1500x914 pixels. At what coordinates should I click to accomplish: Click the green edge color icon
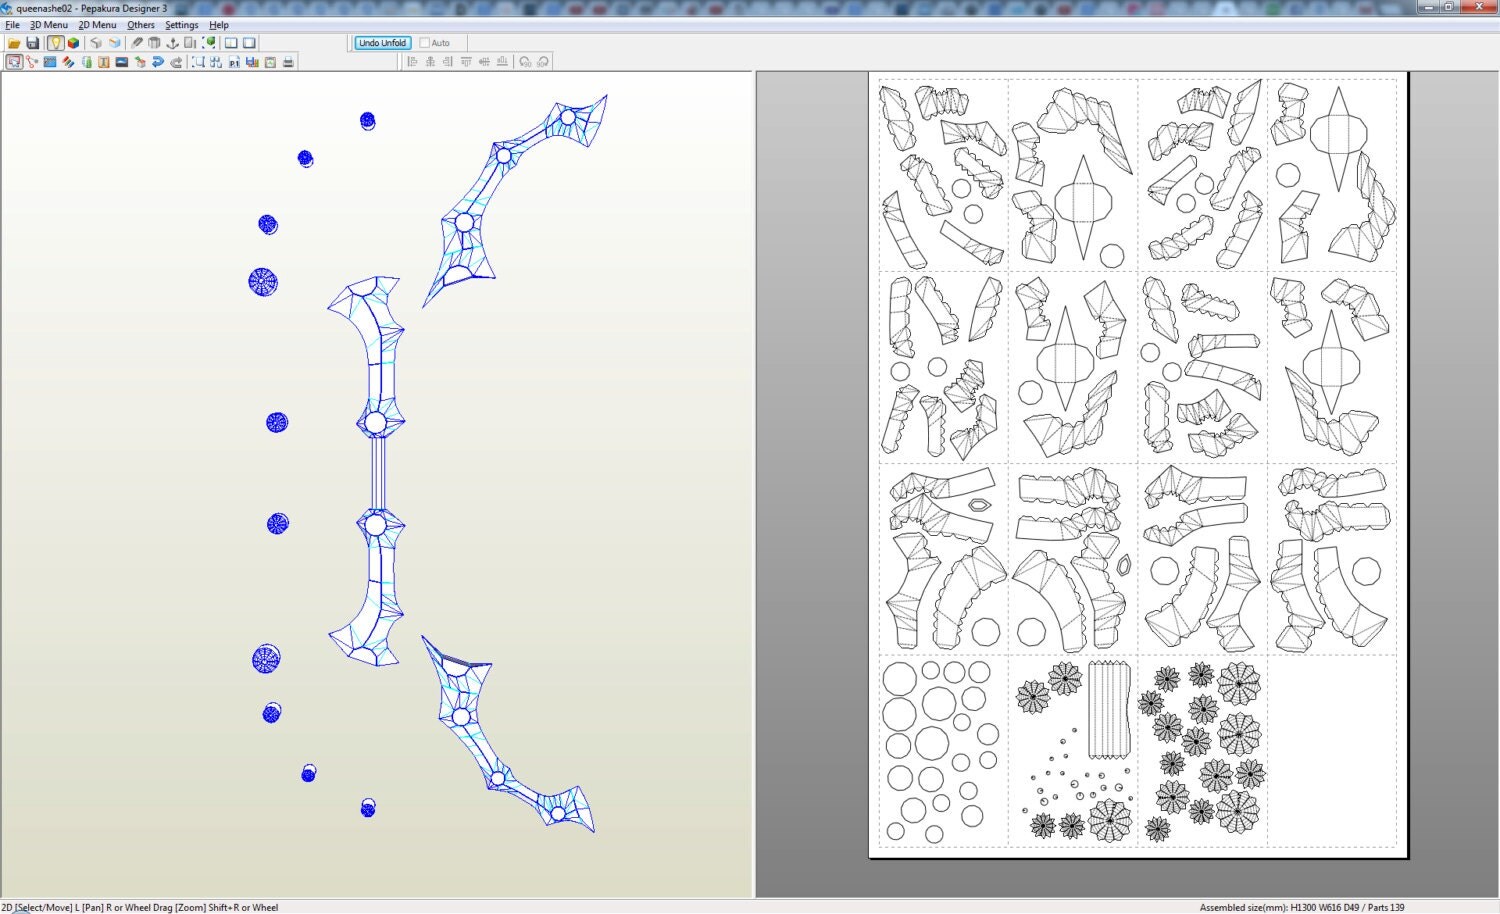tap(87, 62)
